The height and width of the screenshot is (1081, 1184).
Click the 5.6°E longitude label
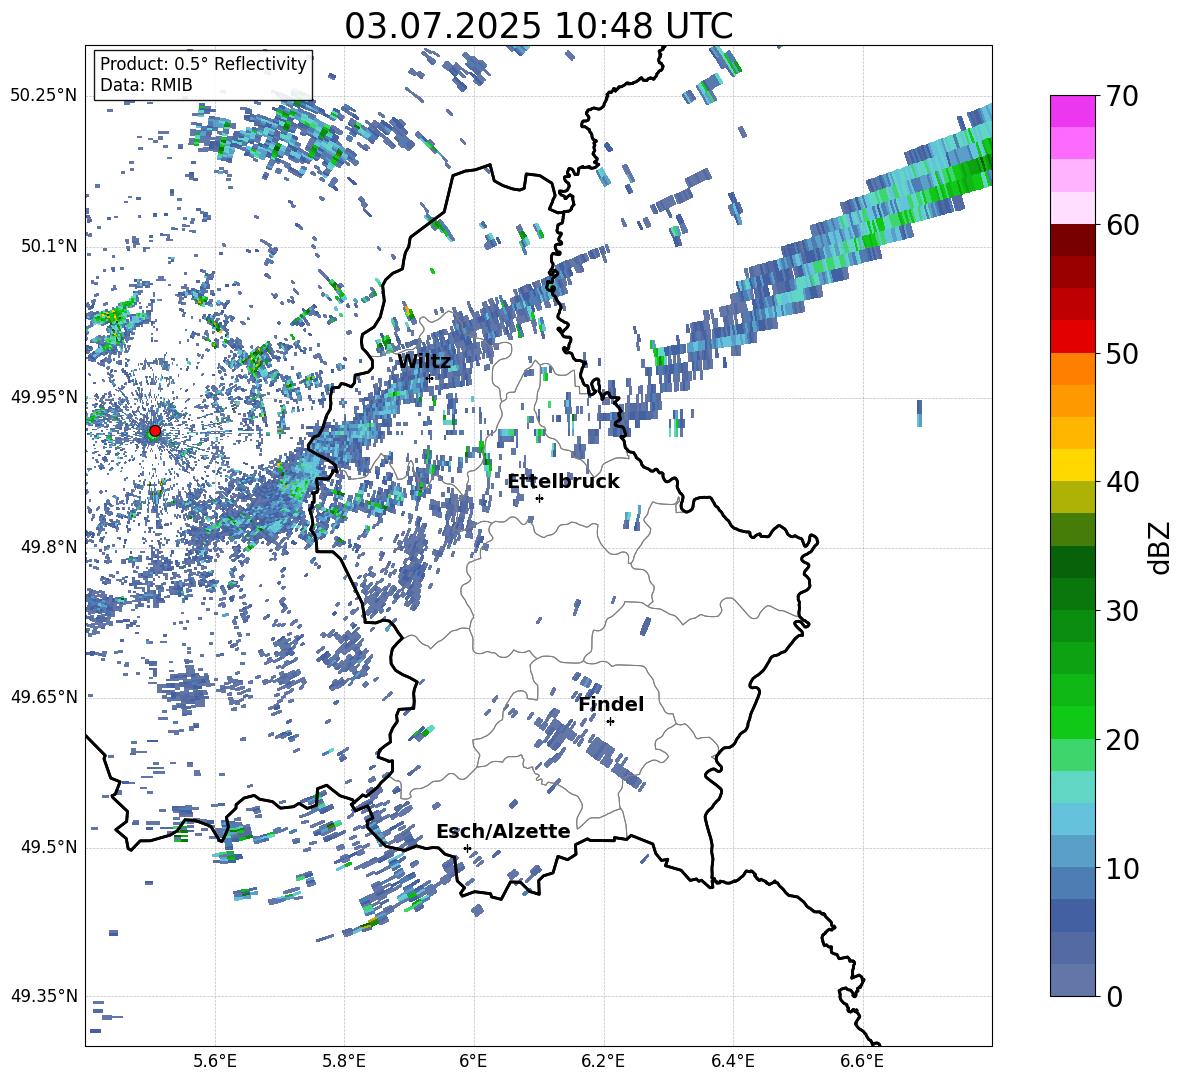[x=215, y=1061]
